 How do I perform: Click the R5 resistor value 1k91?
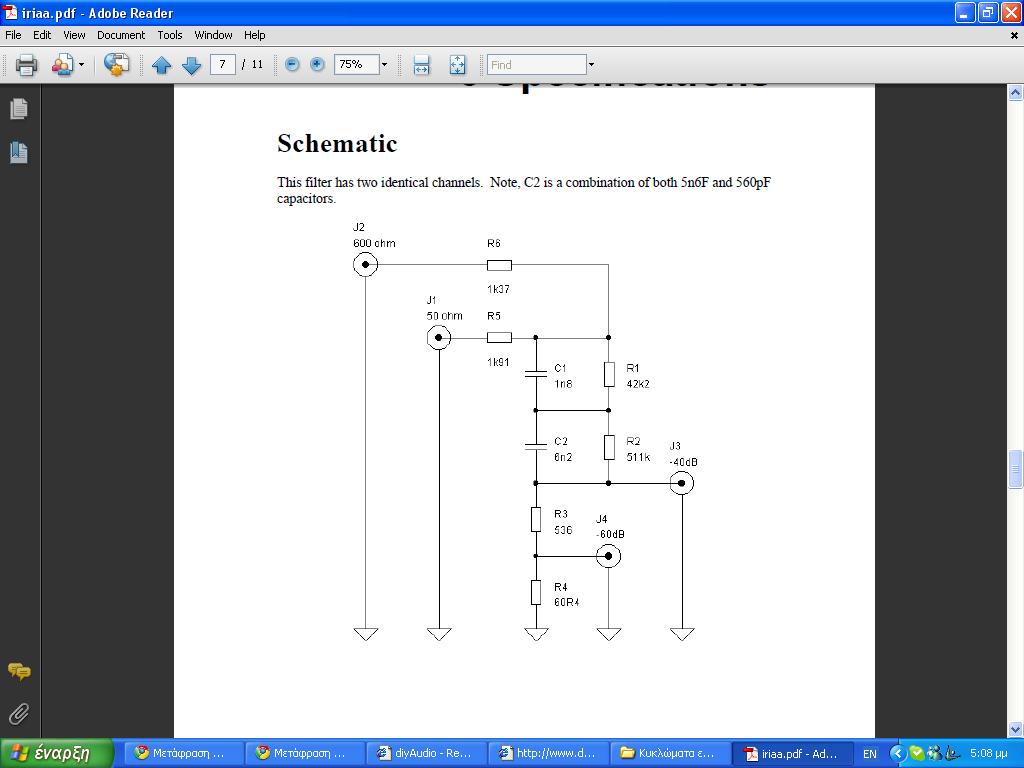click(x=498, y=362)
